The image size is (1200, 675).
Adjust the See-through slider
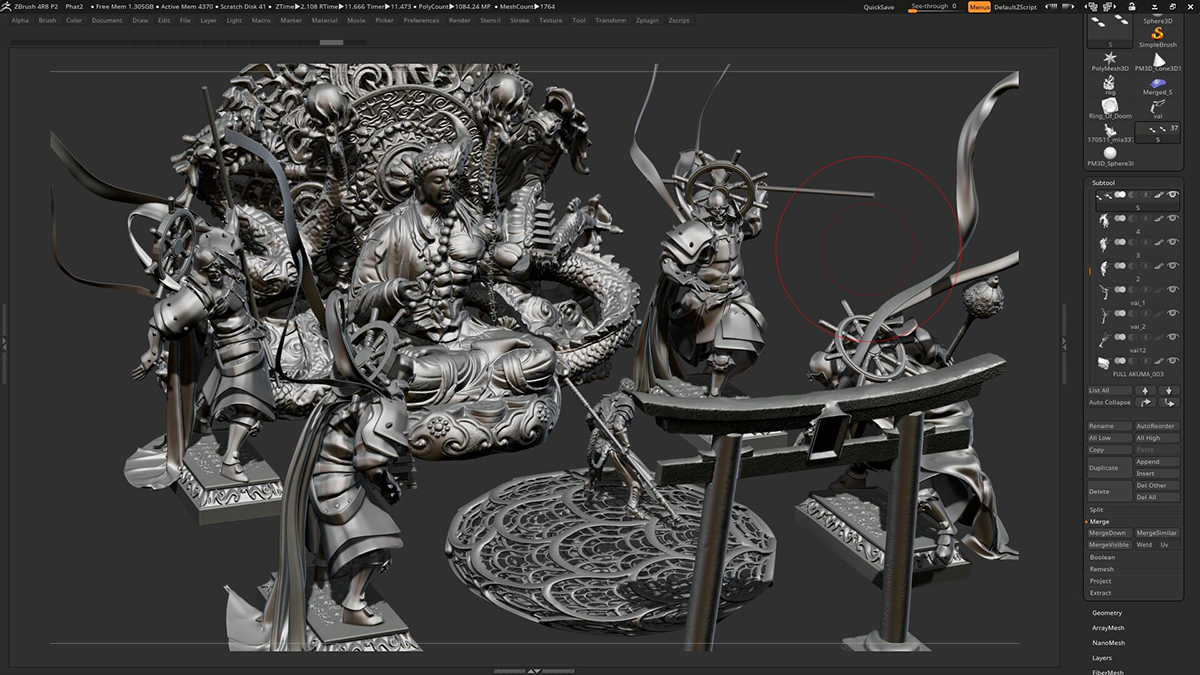933,7
